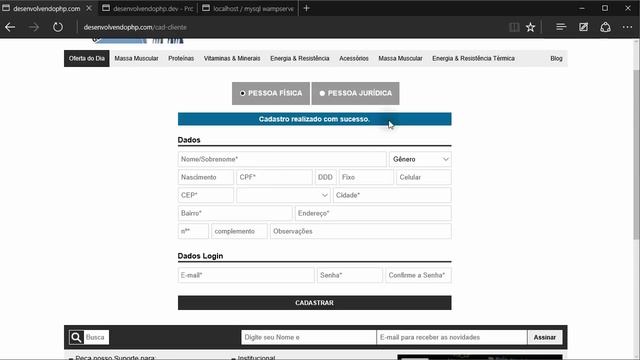Click the Cadastro realizado com sucesso message
This screenshot has width=640, height=360.
coord(315,119)
